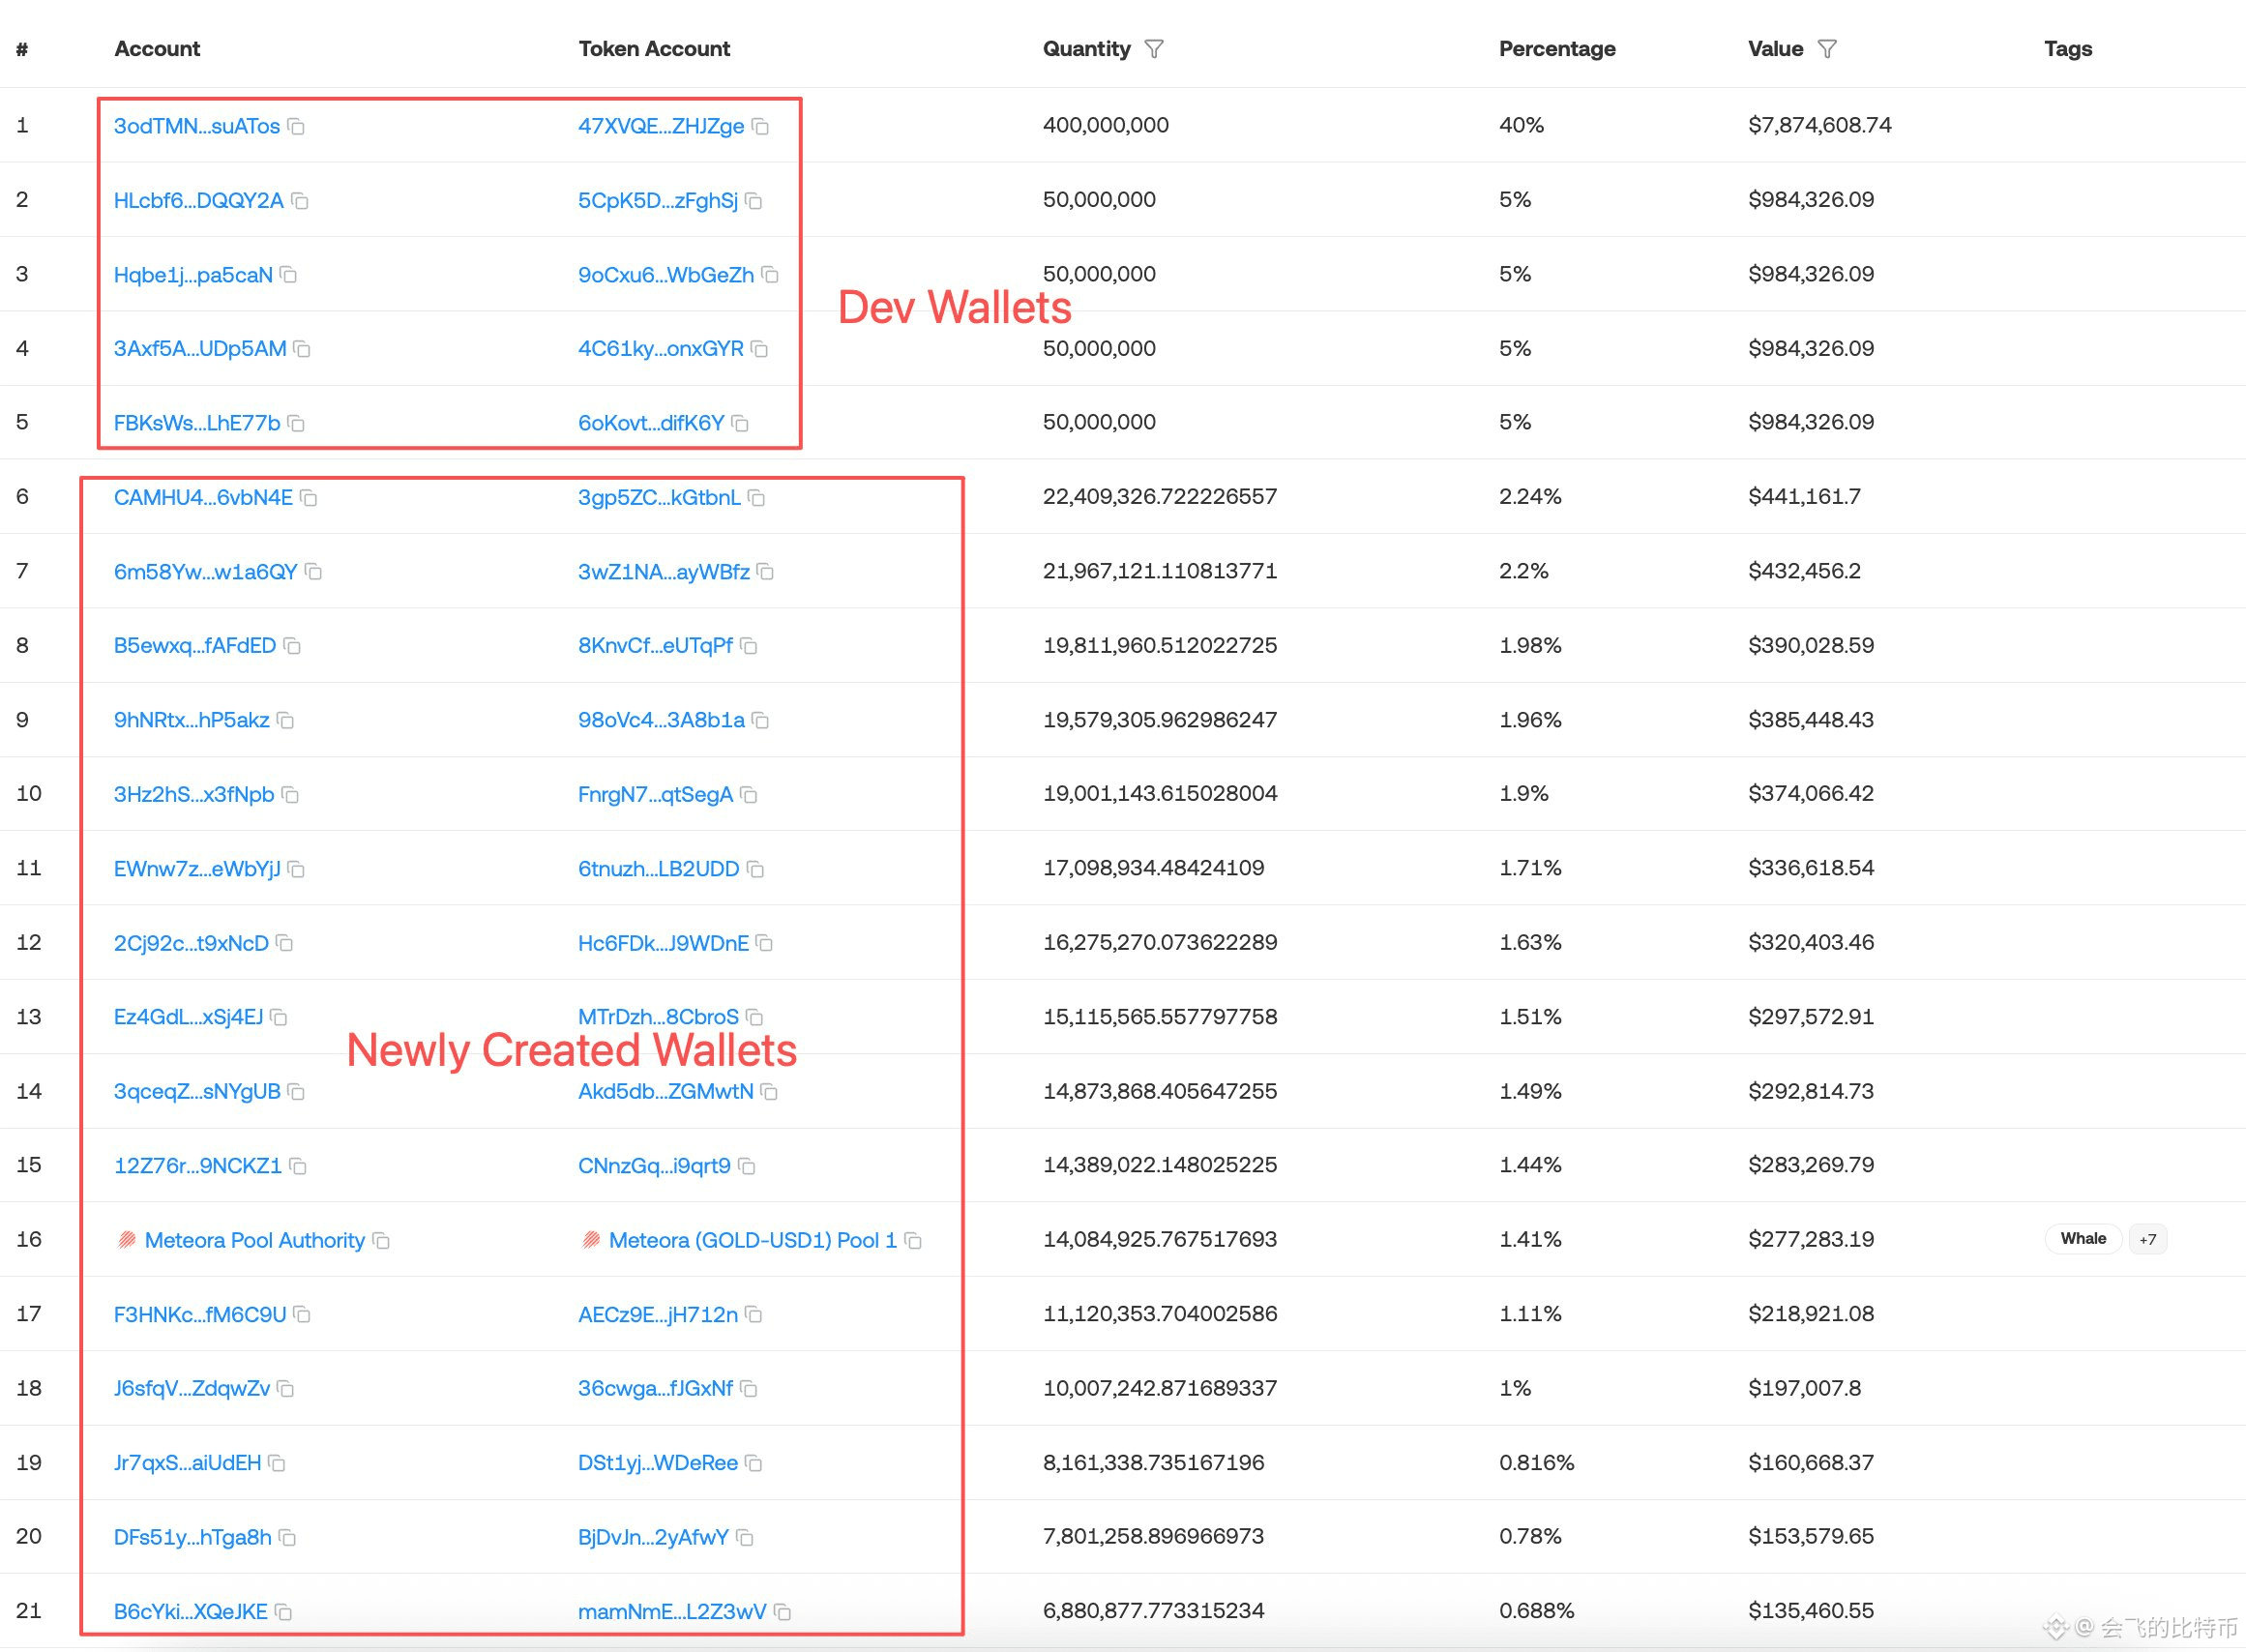This screenshot has width=2246, height=1652.
Task: Open token account CNnzGq...i9qrt9
Action: pos(654,1166)
